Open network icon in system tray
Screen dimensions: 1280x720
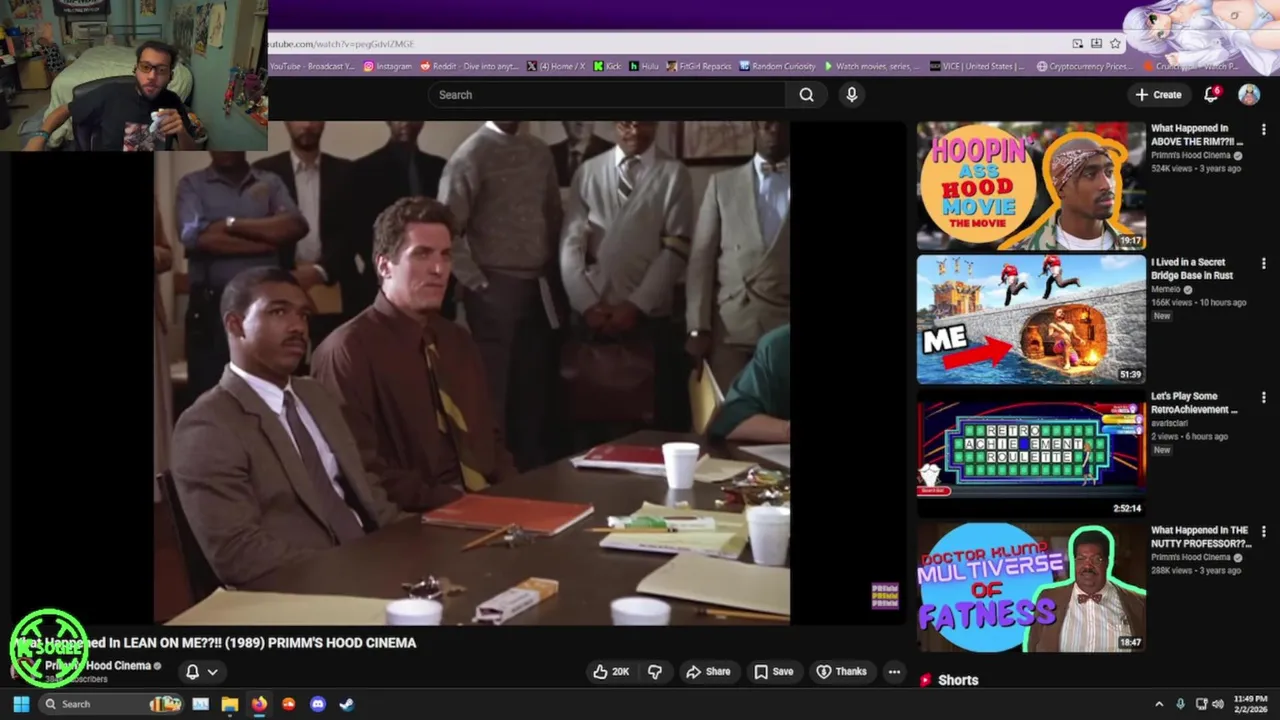(x=1201, y=704)
